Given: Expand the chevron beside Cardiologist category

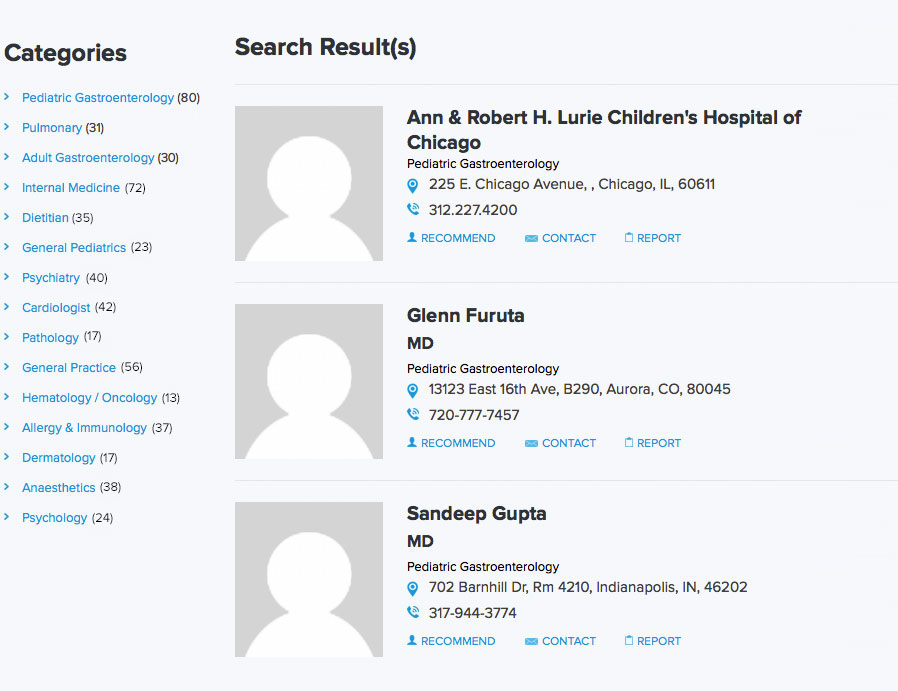Looking at the screenshot, I should [x=7, y=307].
